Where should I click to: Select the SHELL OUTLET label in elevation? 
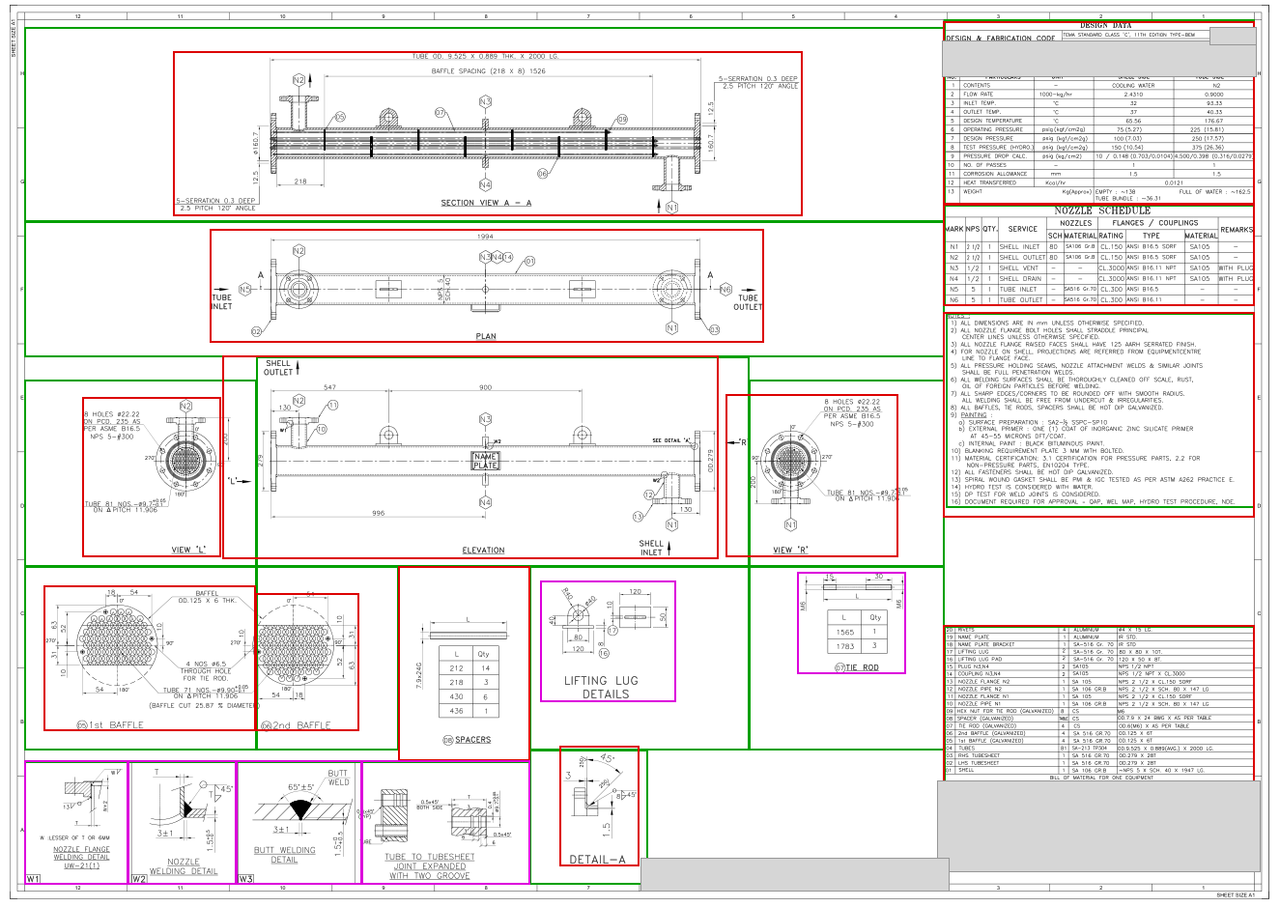tap(277, 367)
